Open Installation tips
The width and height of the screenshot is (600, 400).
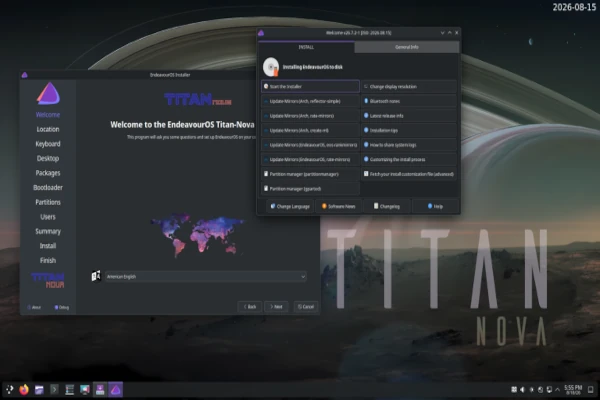pyautogui.click(x=409, y=130)
